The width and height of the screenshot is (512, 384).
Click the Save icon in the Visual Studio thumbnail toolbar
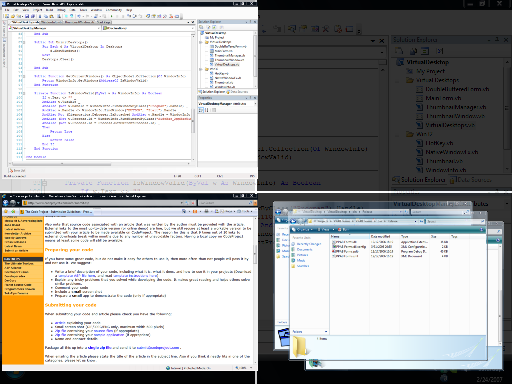coord(27,16)
